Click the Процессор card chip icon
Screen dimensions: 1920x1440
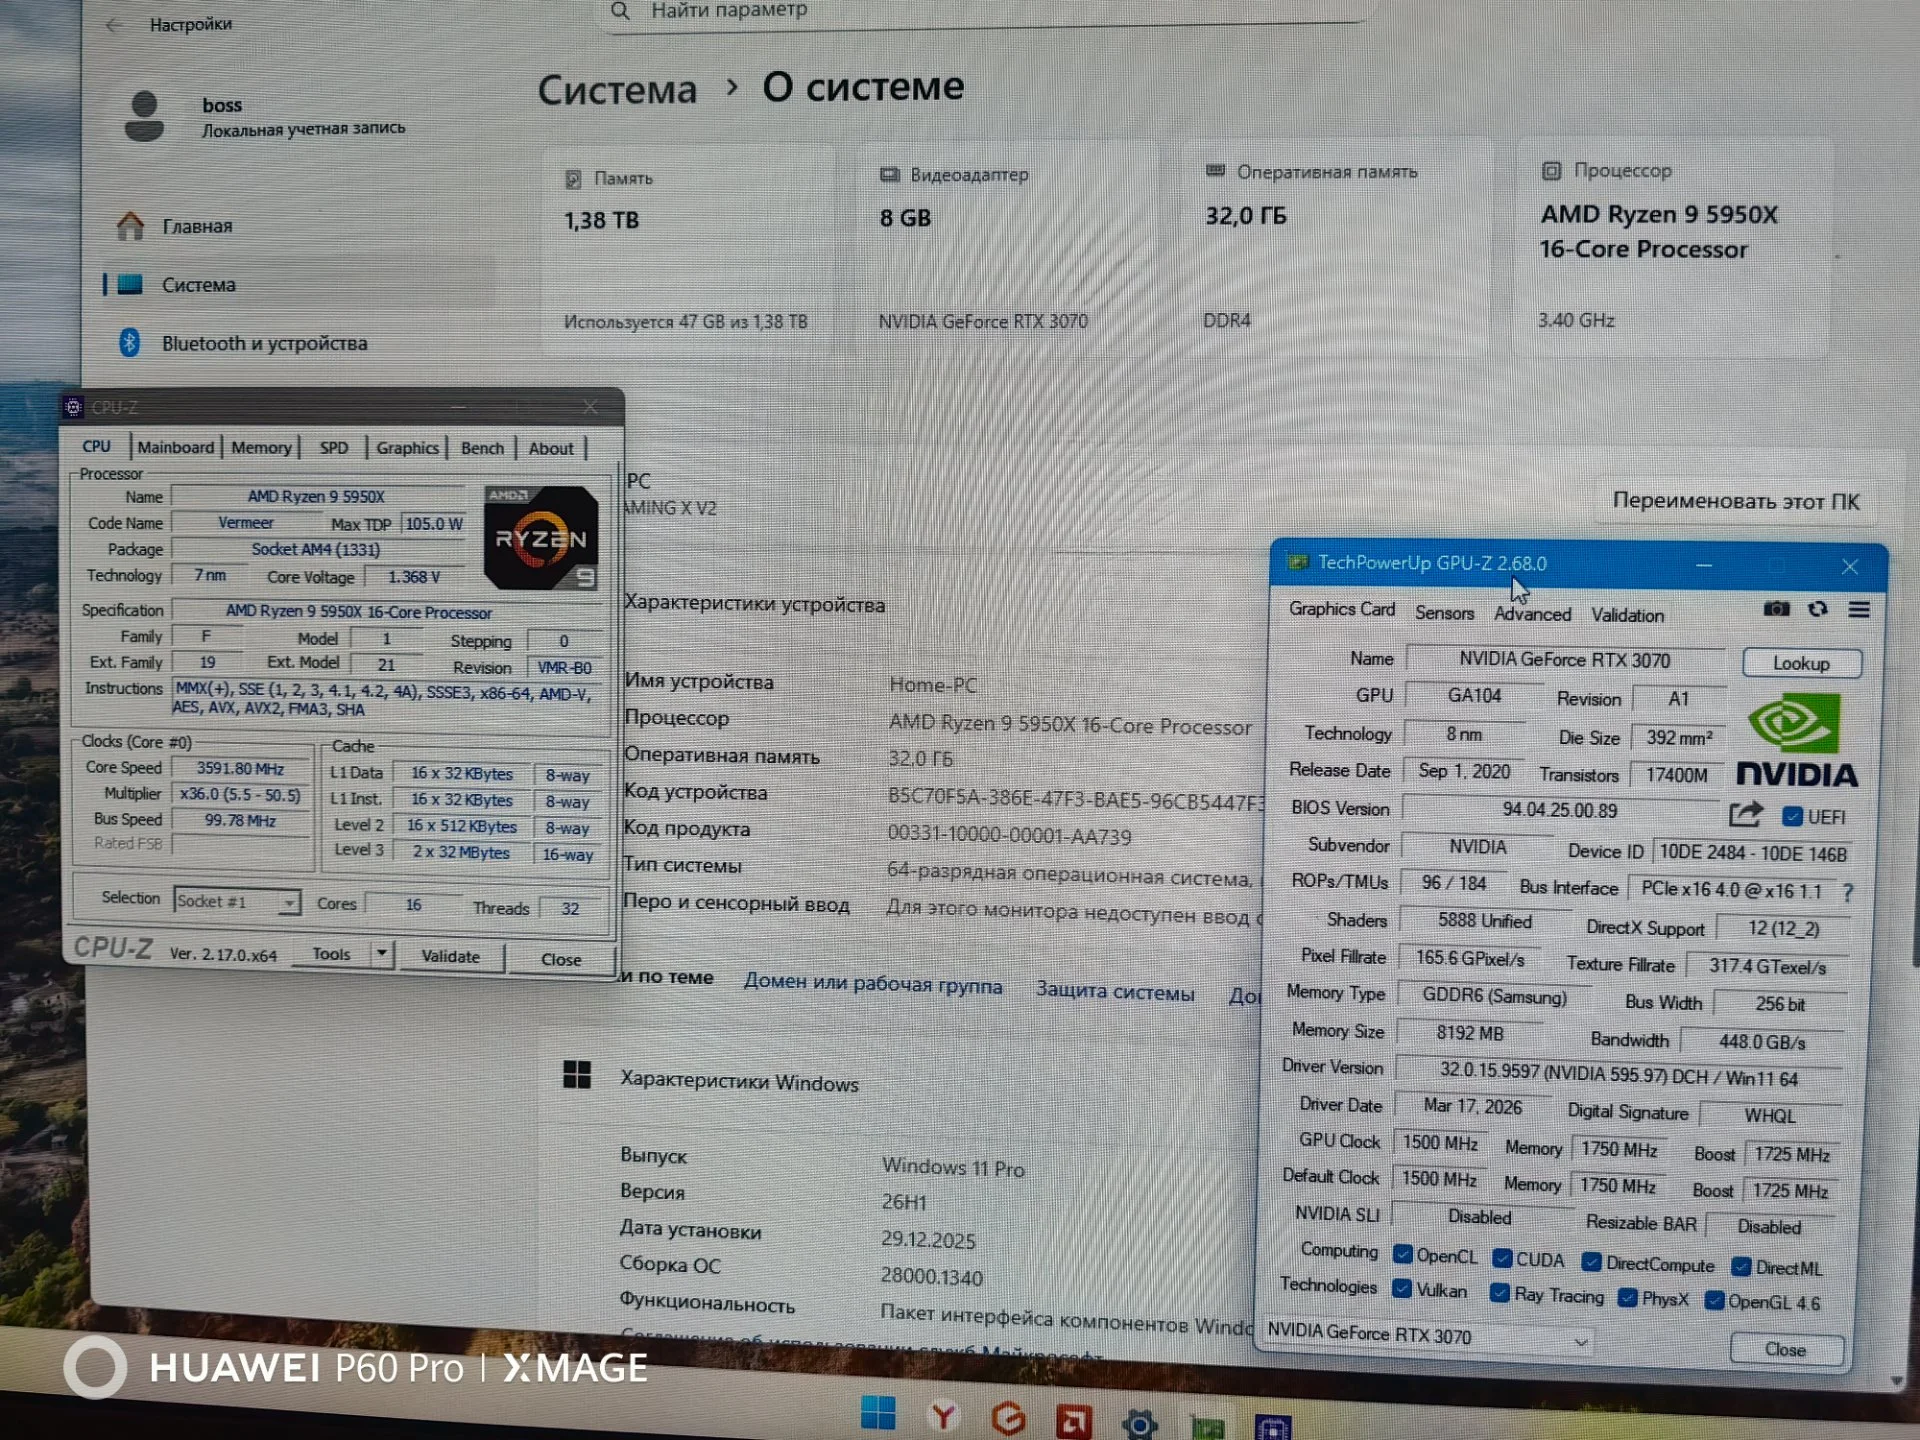click(x=1551, y=171)
